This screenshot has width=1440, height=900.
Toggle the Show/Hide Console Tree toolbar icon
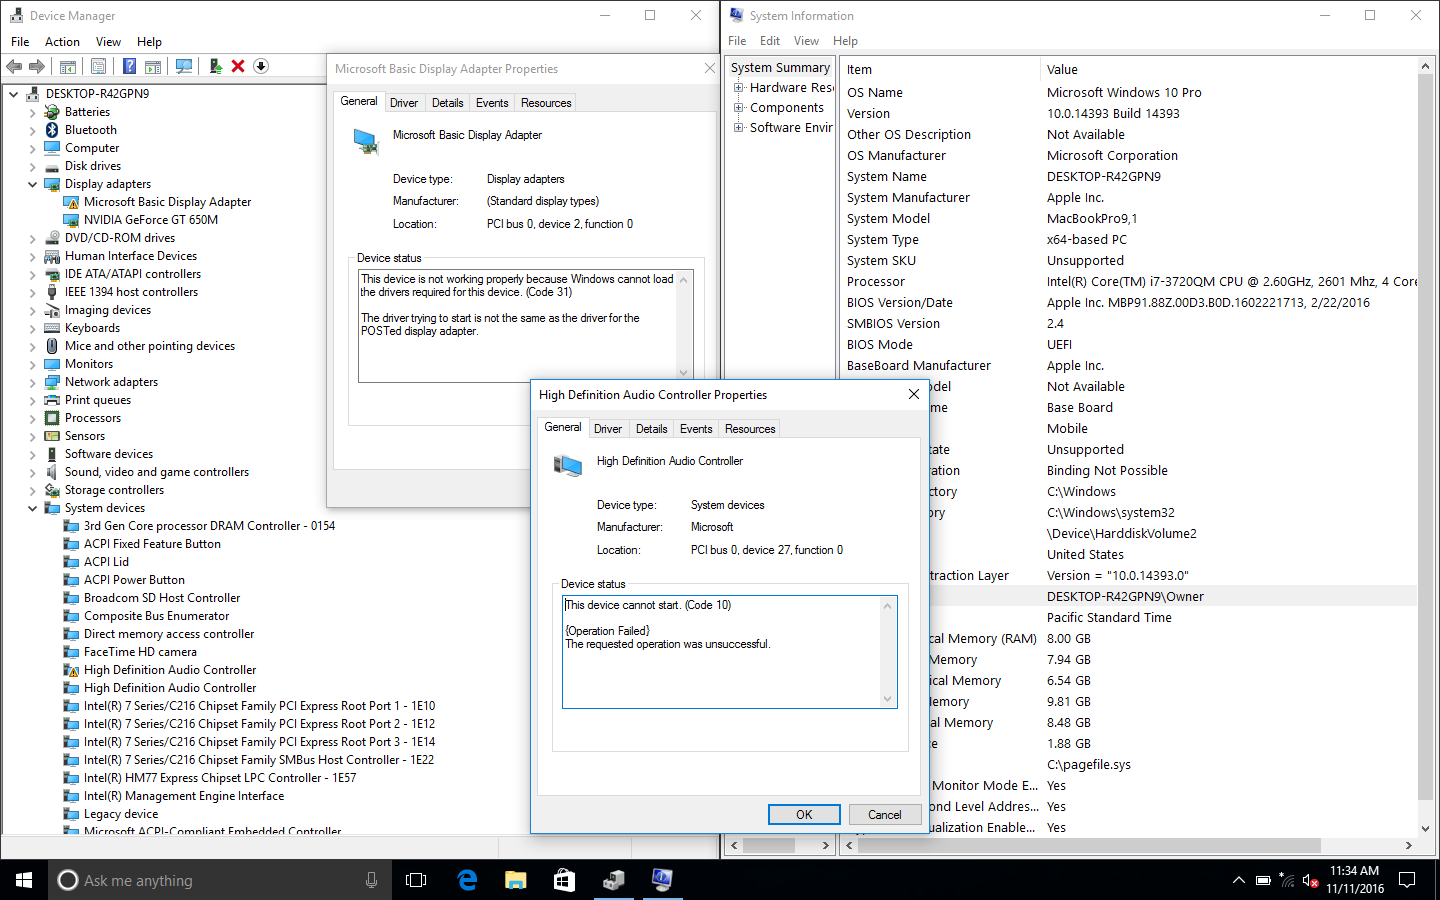[68, 66]
